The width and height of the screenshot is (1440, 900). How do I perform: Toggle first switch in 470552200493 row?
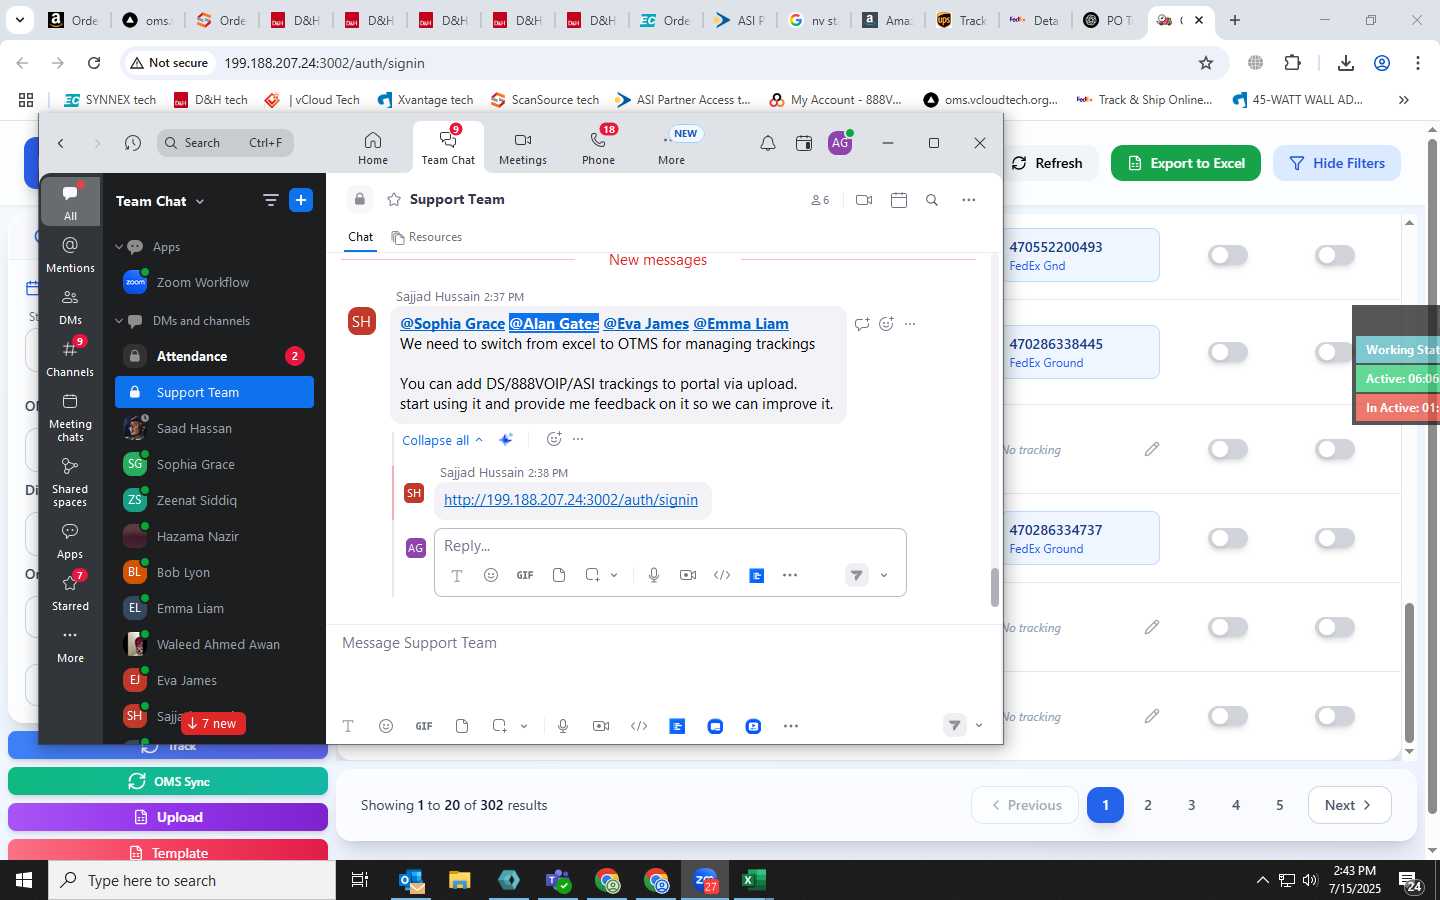[1228, 256]
